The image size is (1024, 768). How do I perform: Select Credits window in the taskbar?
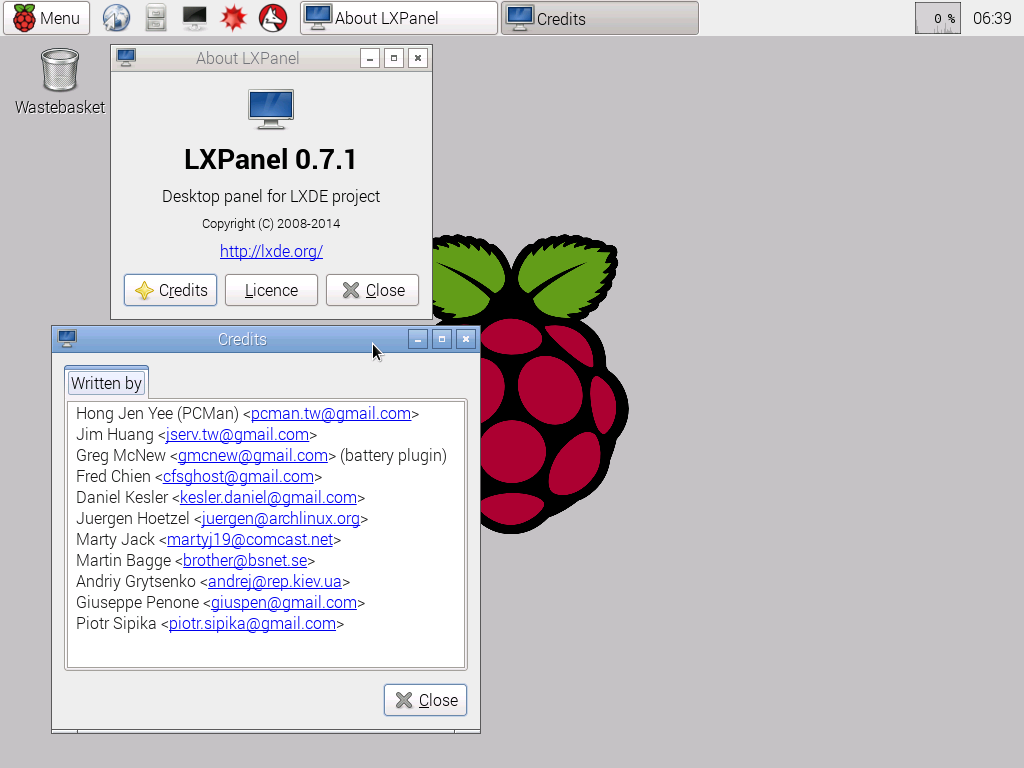600,18
